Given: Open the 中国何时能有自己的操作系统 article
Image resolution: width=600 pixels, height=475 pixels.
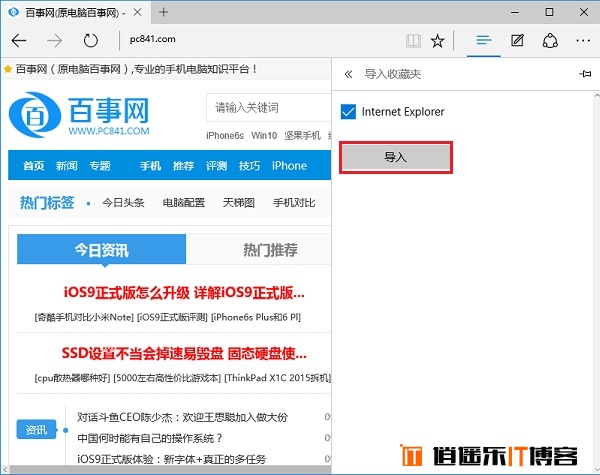Looking at the screenshot, I should click(x=150, y=438).
